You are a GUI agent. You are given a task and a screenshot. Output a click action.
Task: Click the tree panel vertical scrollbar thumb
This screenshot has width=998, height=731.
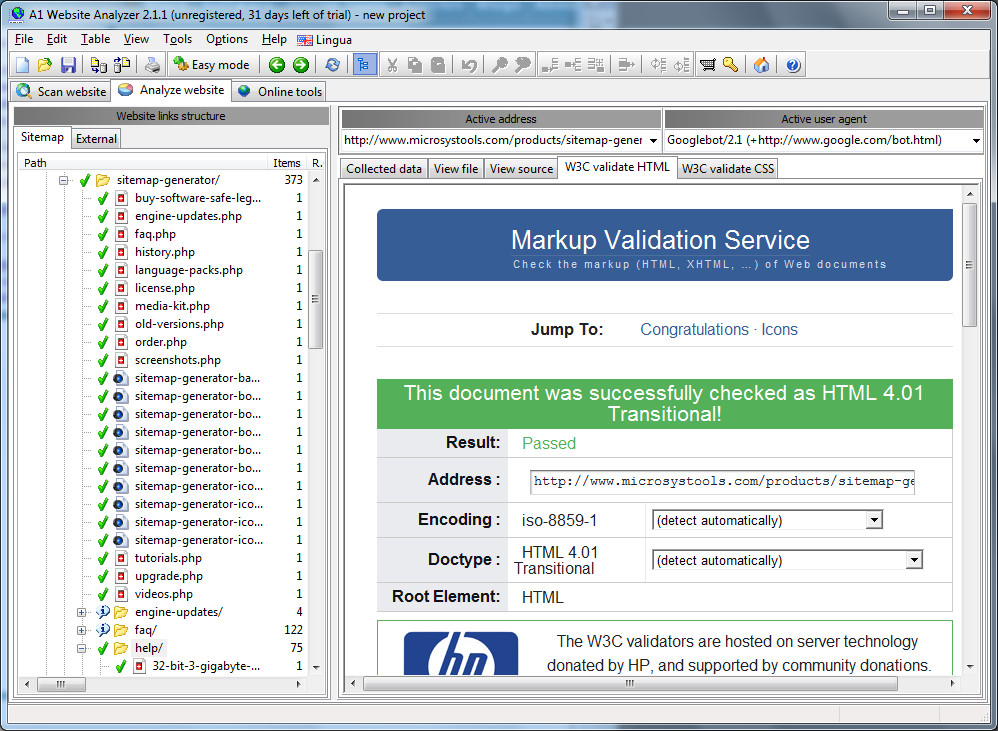315,299
